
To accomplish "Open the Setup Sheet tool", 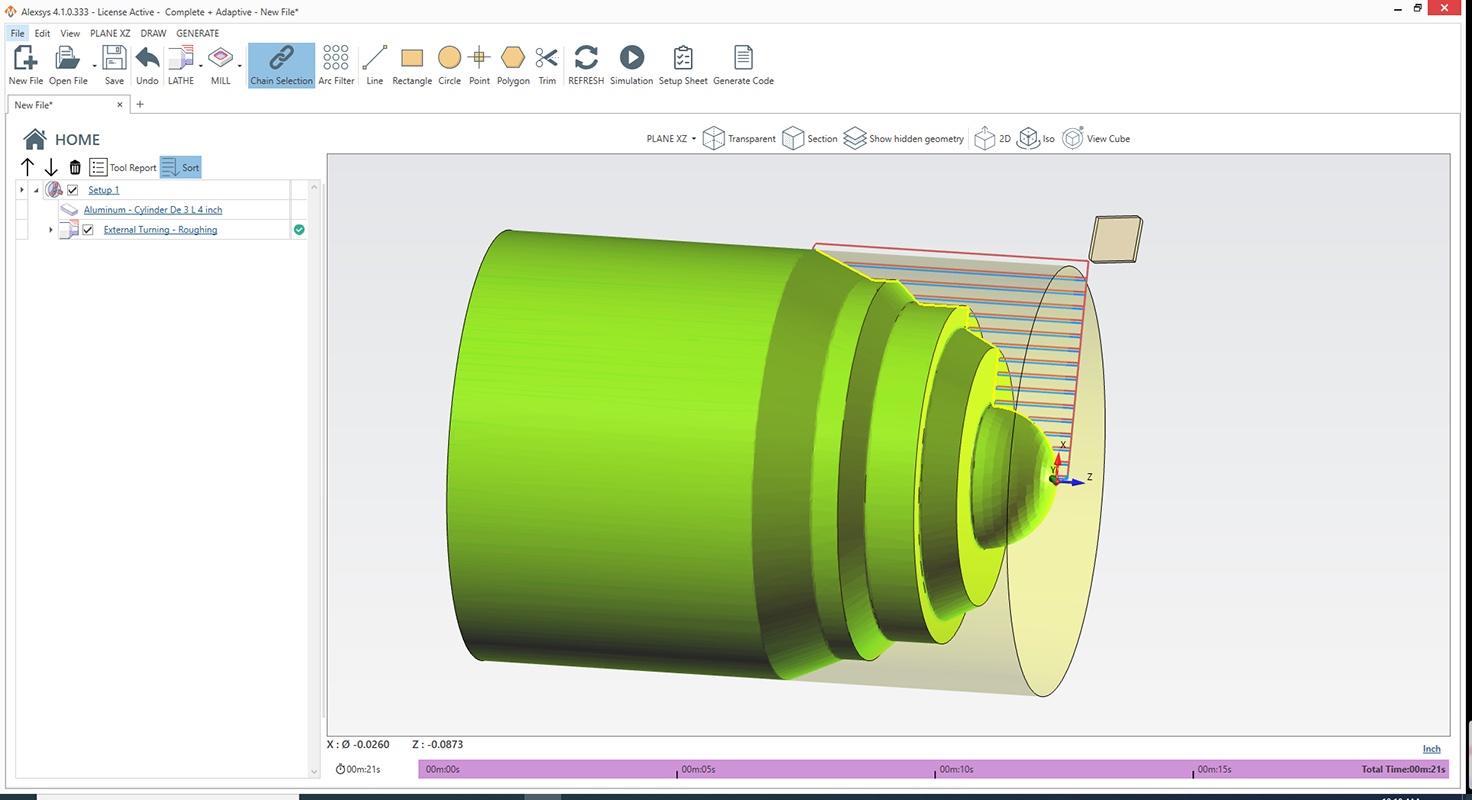I will point(683,58).
